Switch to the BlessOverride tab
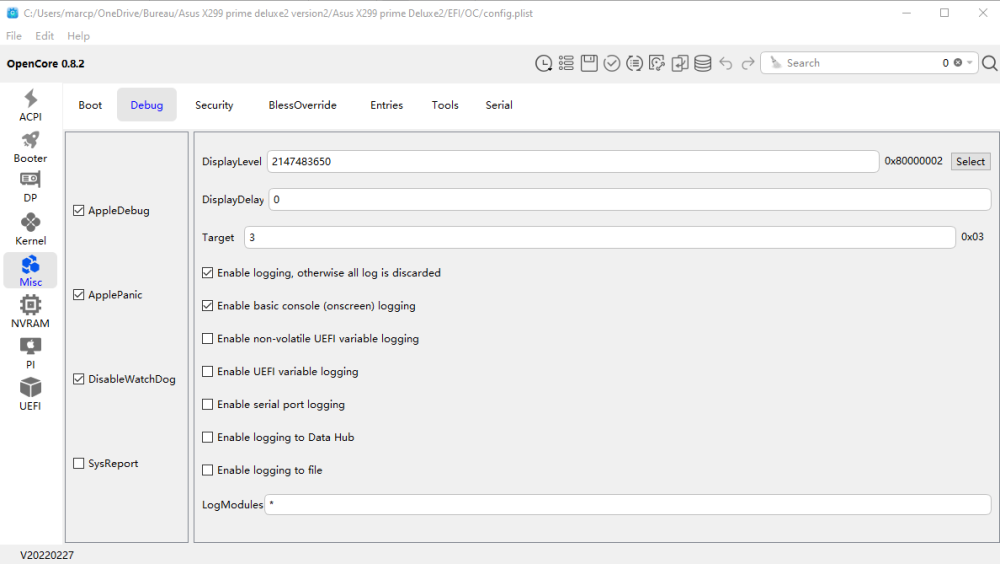1000x564 pixels. coord(302,105)
